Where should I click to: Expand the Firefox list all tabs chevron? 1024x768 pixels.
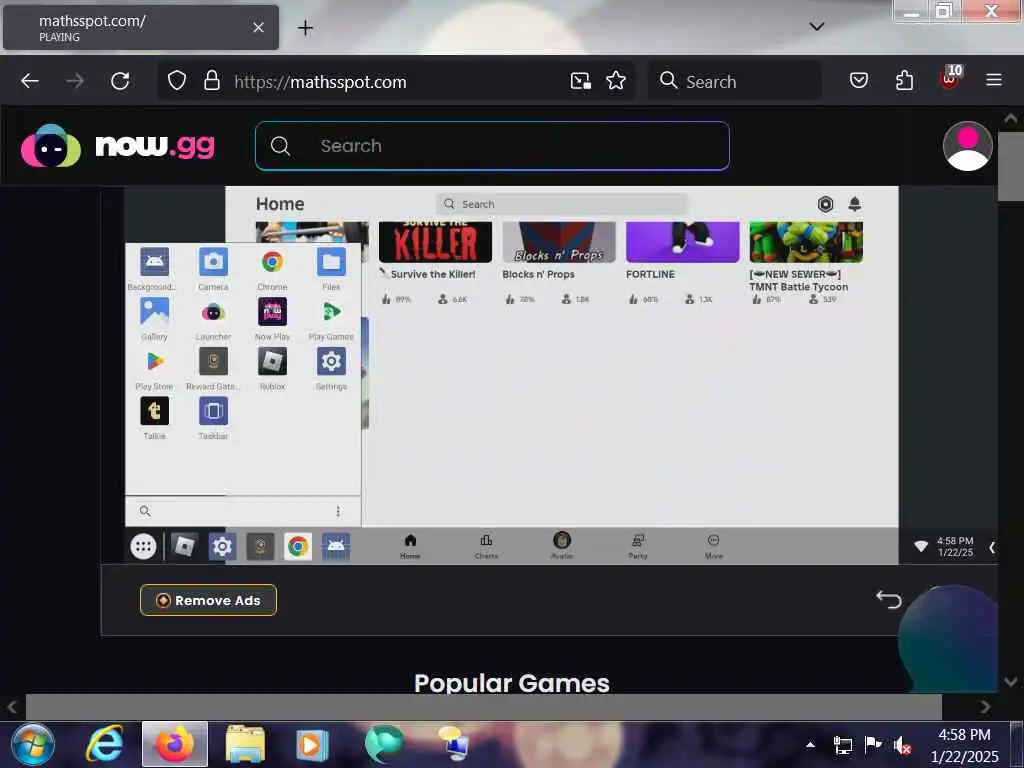(816, 27)
